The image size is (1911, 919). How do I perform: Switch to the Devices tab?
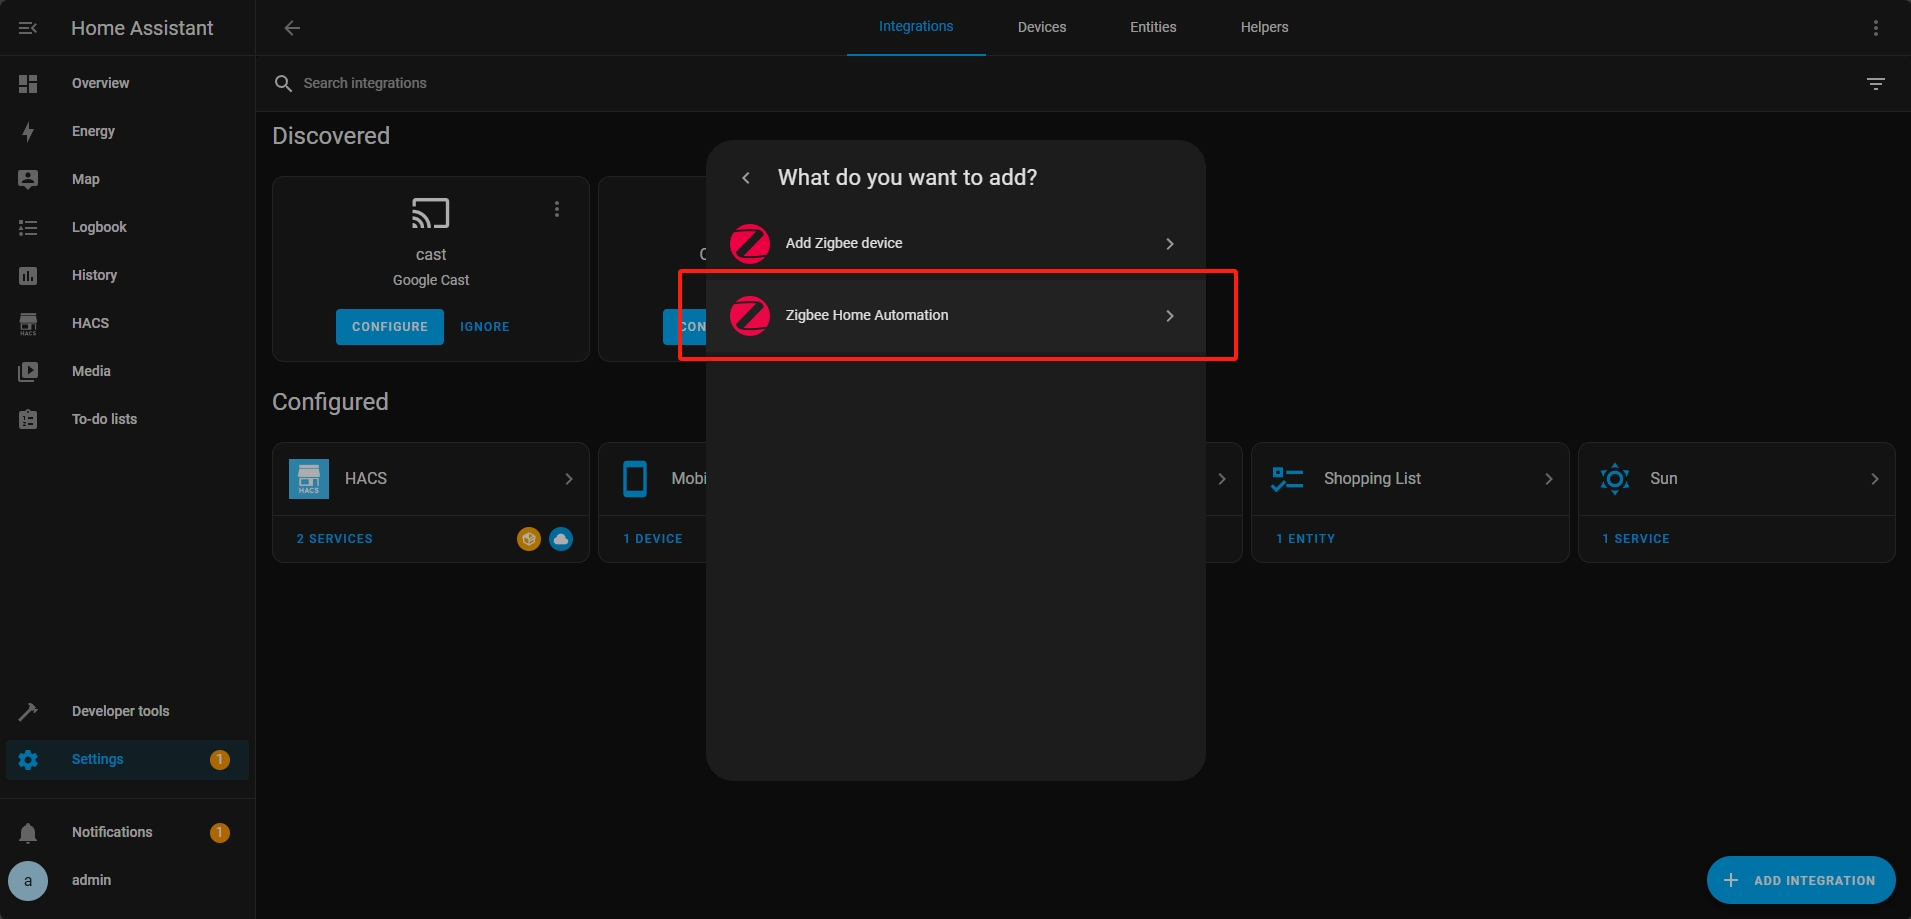(x=1041, y=28)
